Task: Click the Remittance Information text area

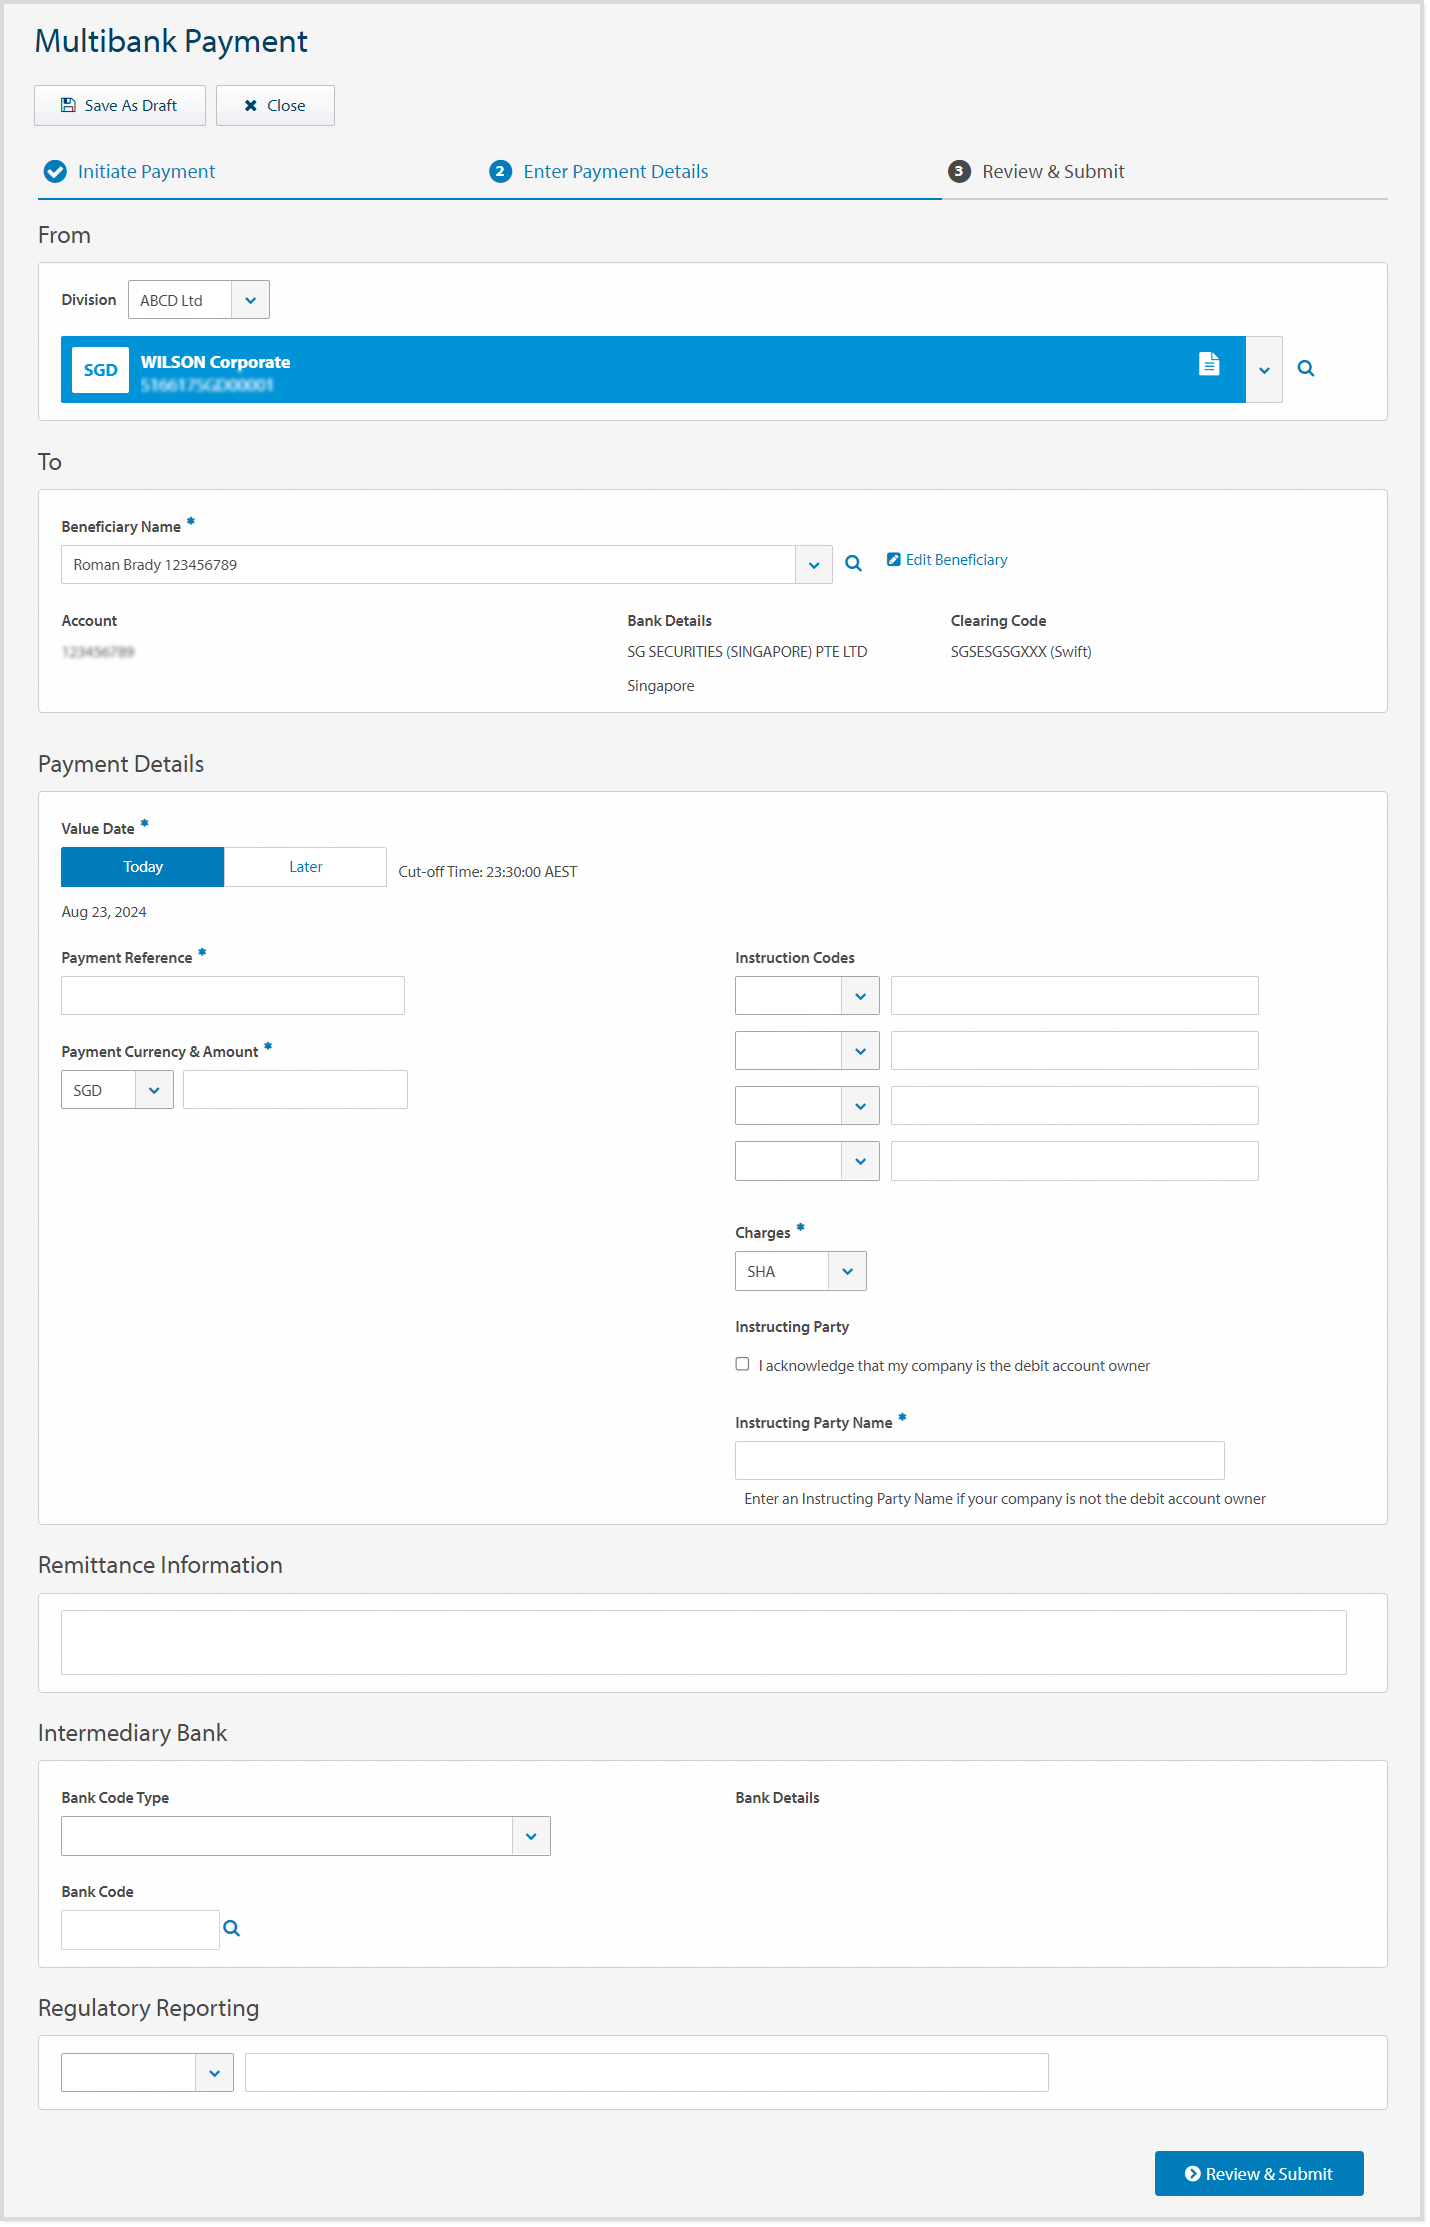Action: tap(704, 1642)
